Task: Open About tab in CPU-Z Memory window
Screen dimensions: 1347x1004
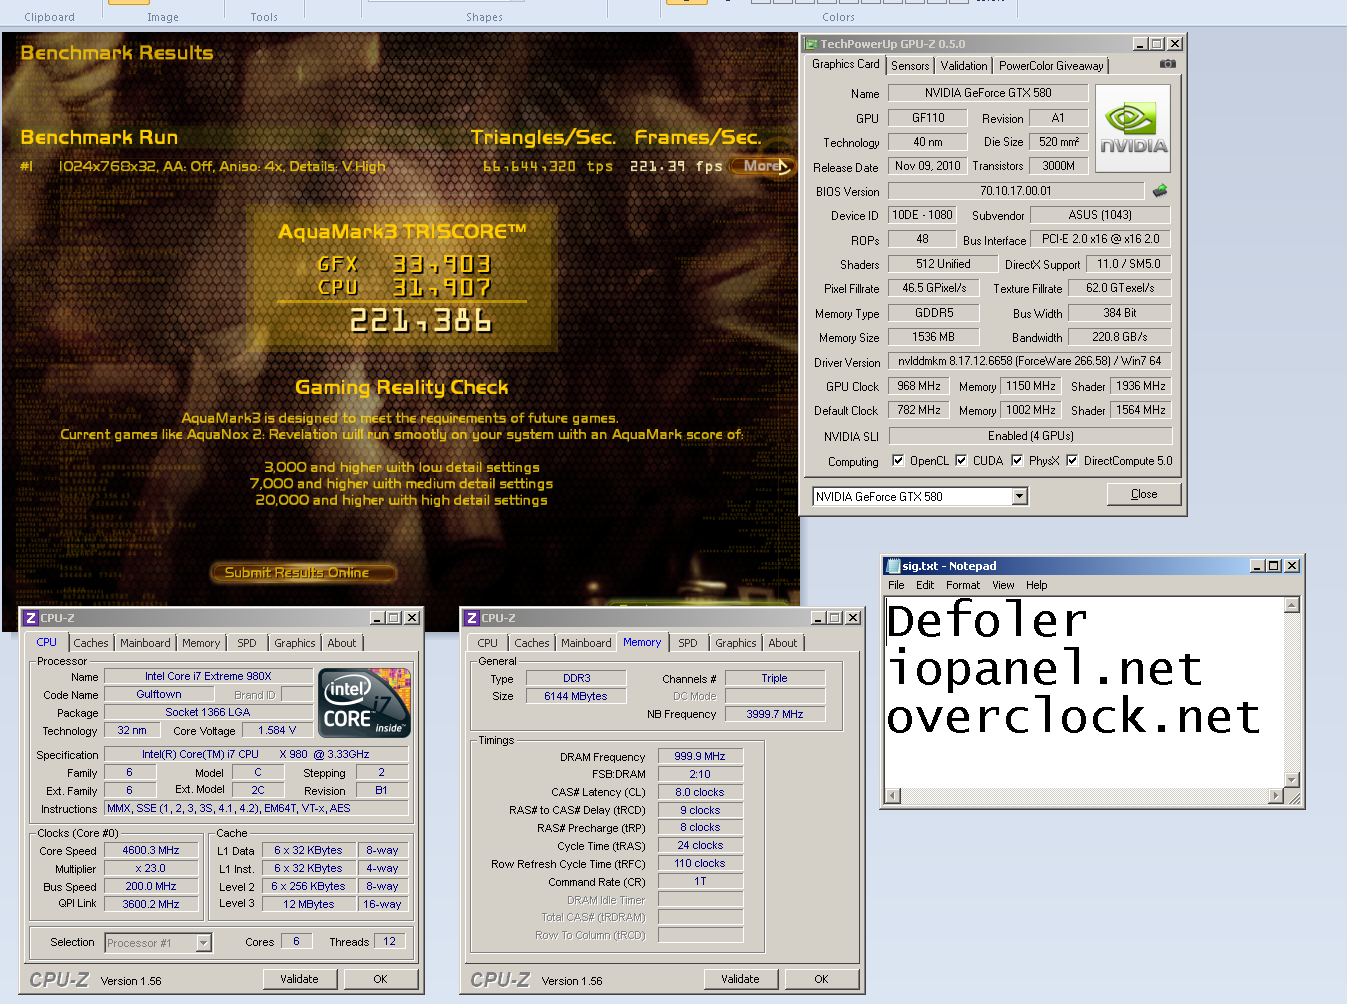Action: pyautogui.click(x=783, y=643)
